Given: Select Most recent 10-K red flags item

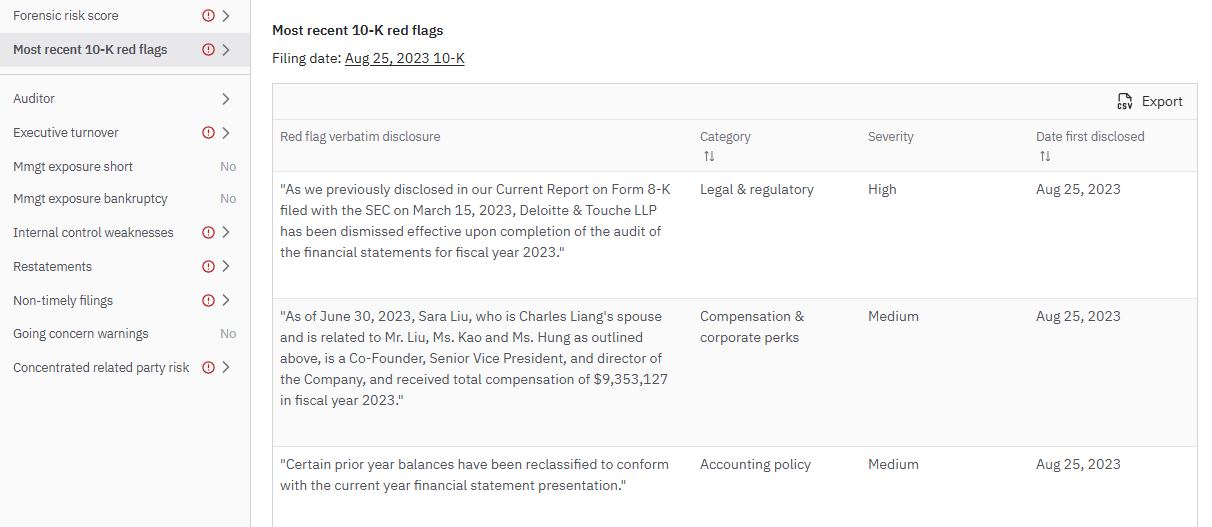Looking at the screenshot, I should tap(90, 50).
